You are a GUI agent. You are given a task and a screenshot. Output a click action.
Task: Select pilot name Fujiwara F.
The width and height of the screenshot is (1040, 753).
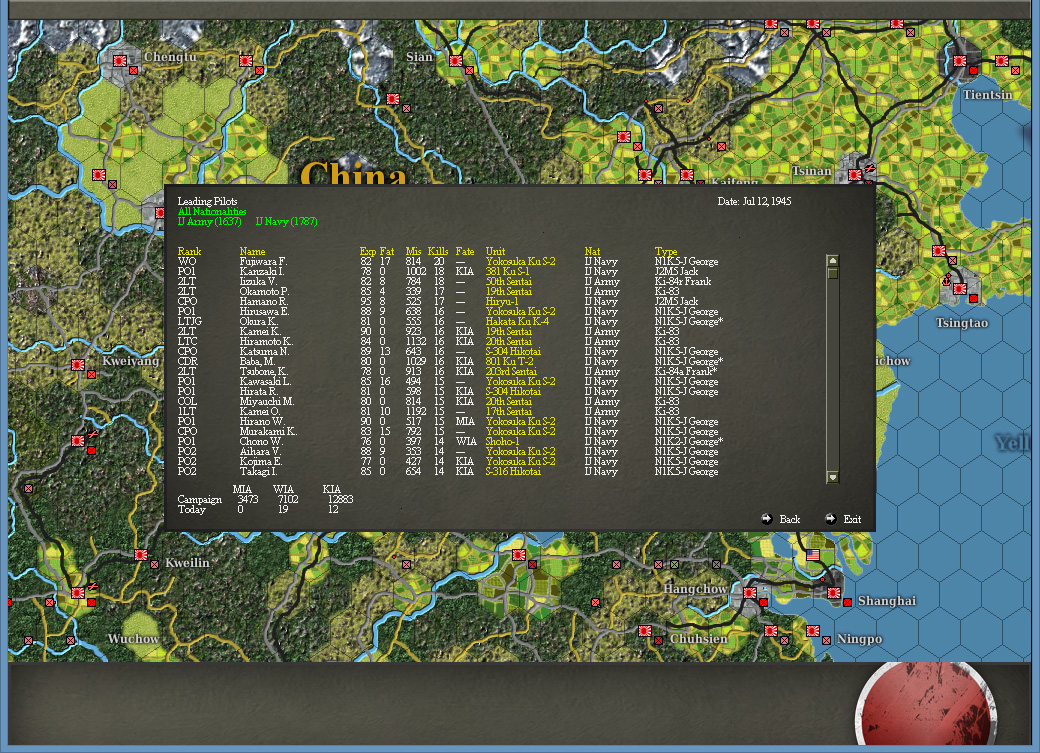point(263,261)
